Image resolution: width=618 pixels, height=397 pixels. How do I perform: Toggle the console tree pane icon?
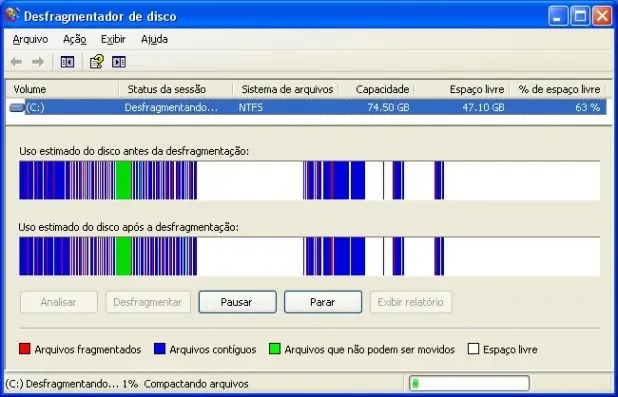pyautogui.click(x=67, y=62)
